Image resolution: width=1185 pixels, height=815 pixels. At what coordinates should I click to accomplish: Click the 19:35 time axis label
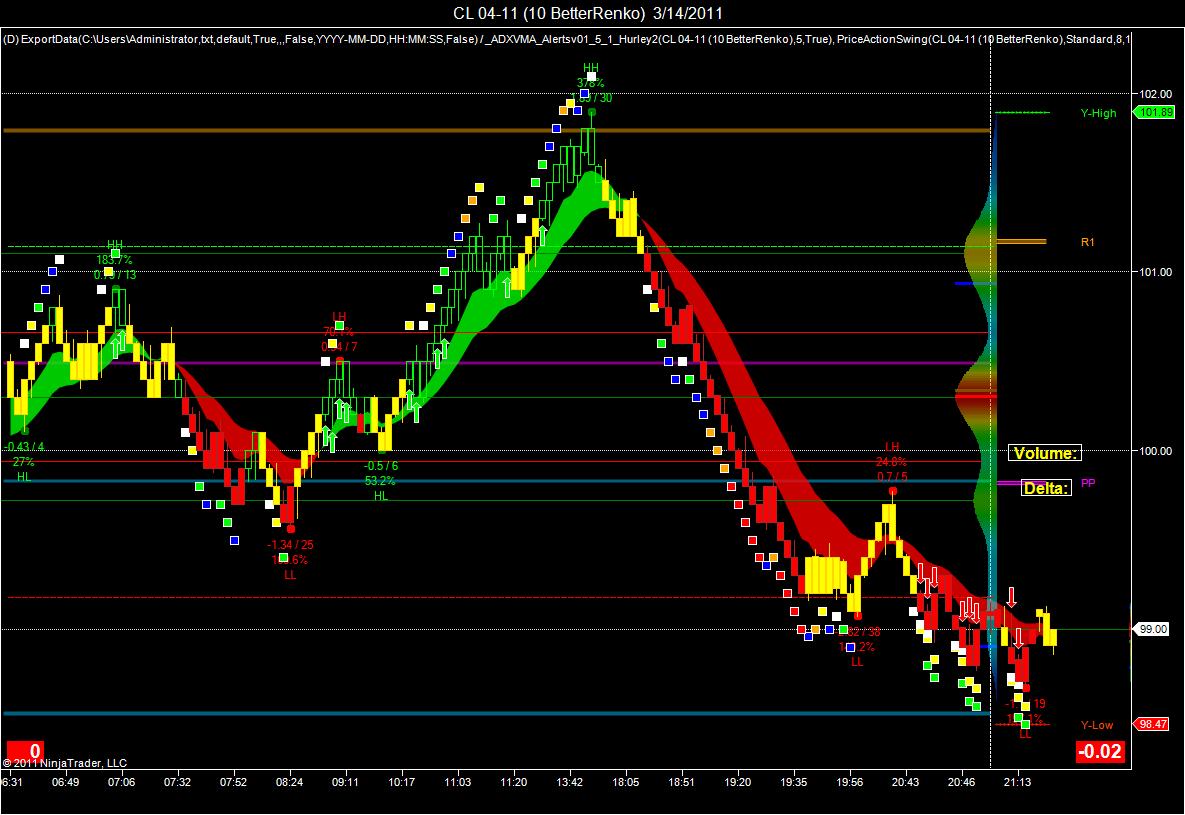tap(794, 782)
